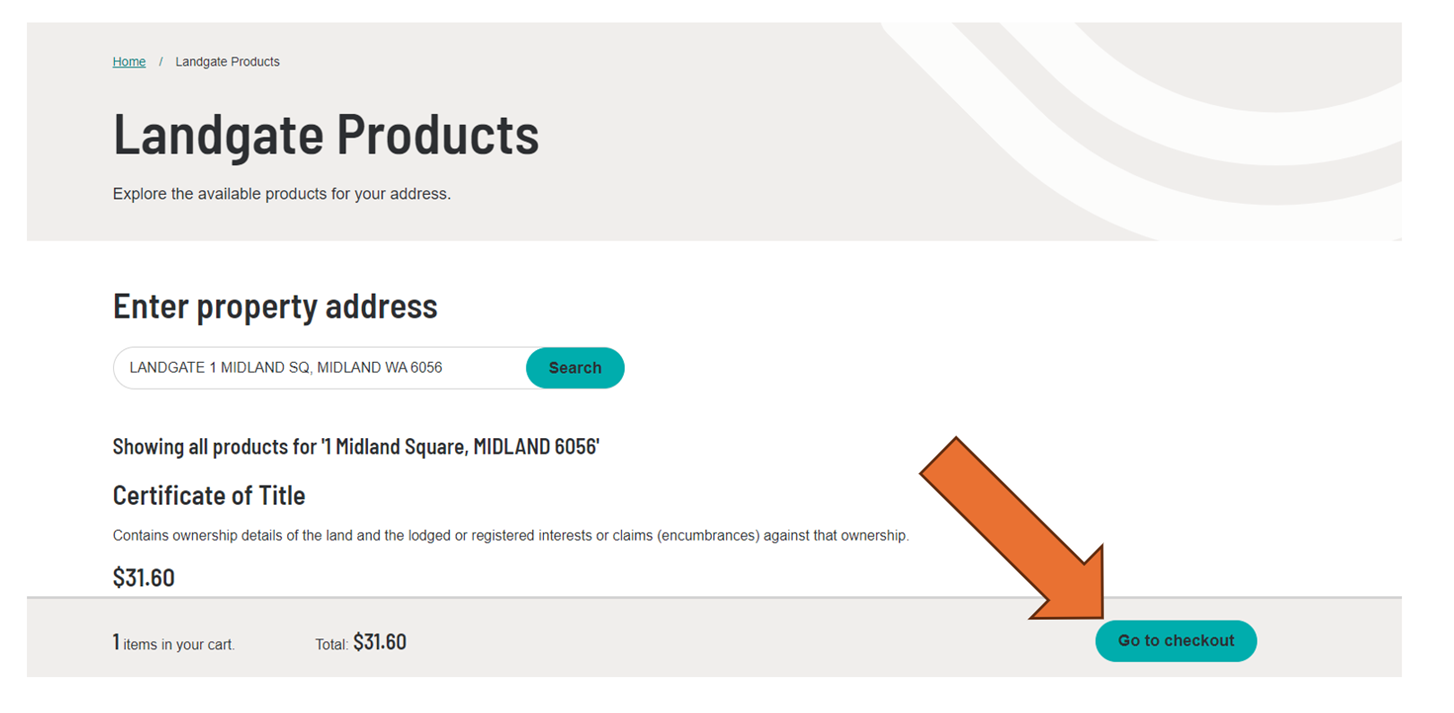
Task: Click the '1 items in your cart' text
Action: (178, 644)
